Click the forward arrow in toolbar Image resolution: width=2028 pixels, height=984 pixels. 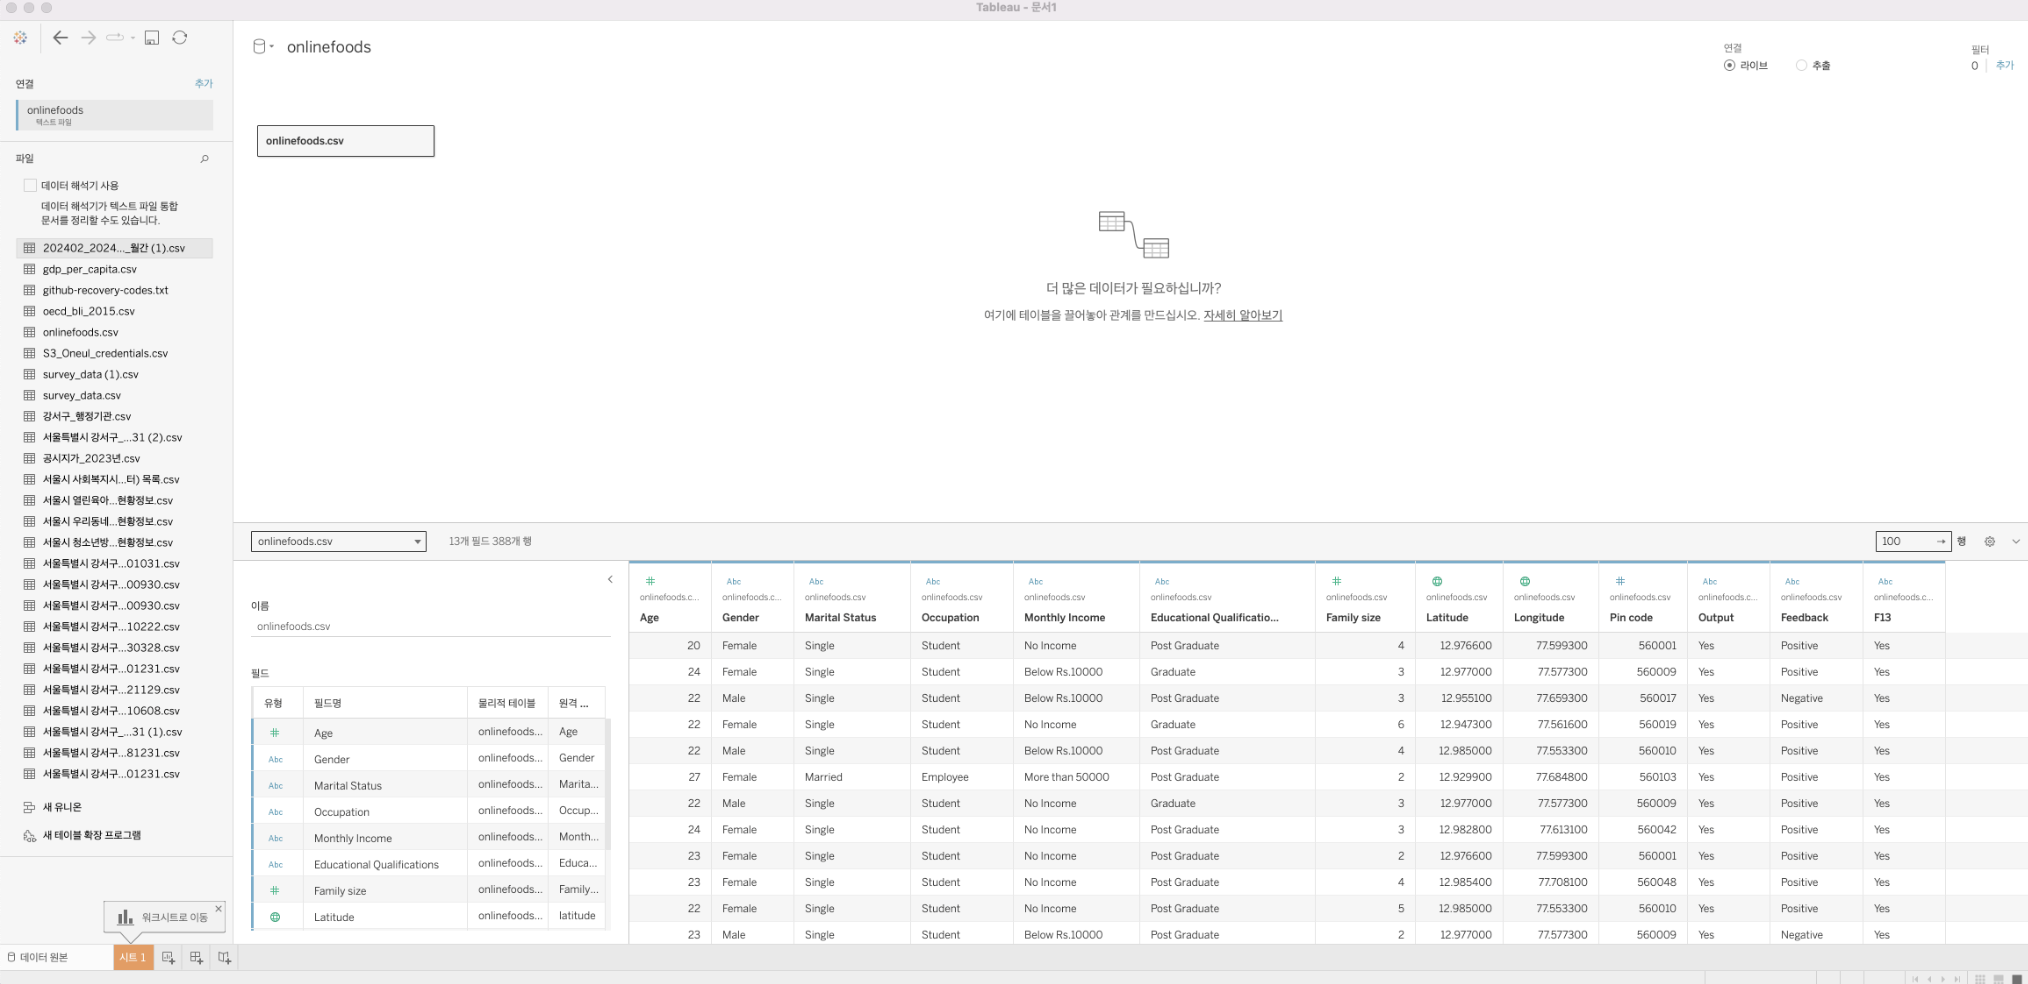tap(88, 38)
